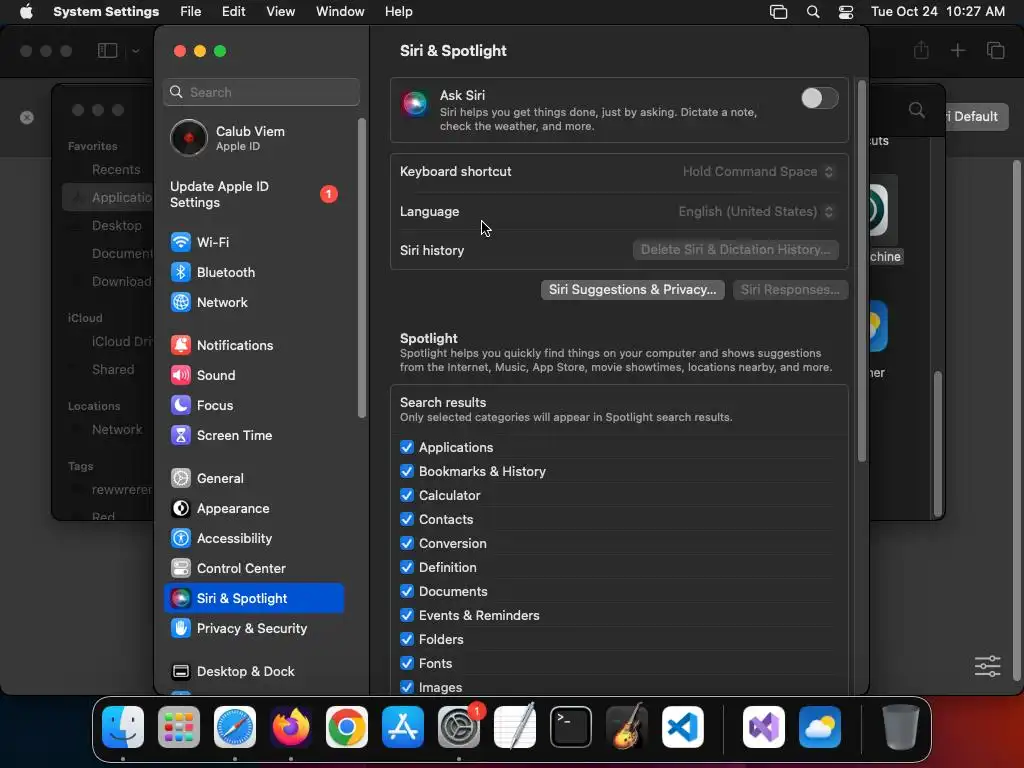Open Spotlight search in menu bar
This screenshot has width=1024, height=768.
(813, 12)
